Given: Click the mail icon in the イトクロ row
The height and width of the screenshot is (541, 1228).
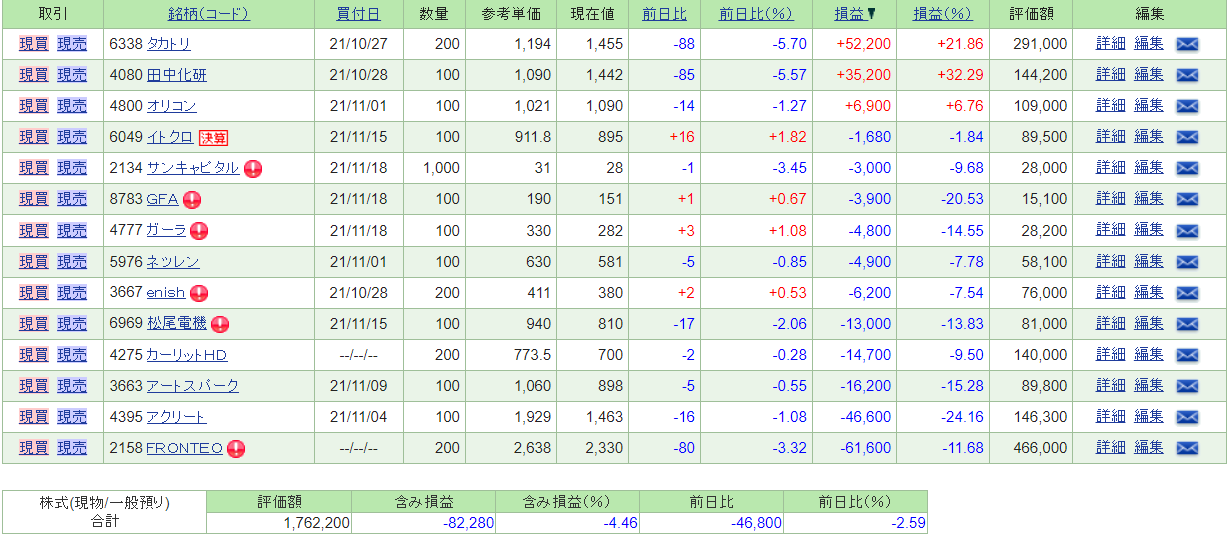Looking at the screenshot, I should [x=1186, y=138].
